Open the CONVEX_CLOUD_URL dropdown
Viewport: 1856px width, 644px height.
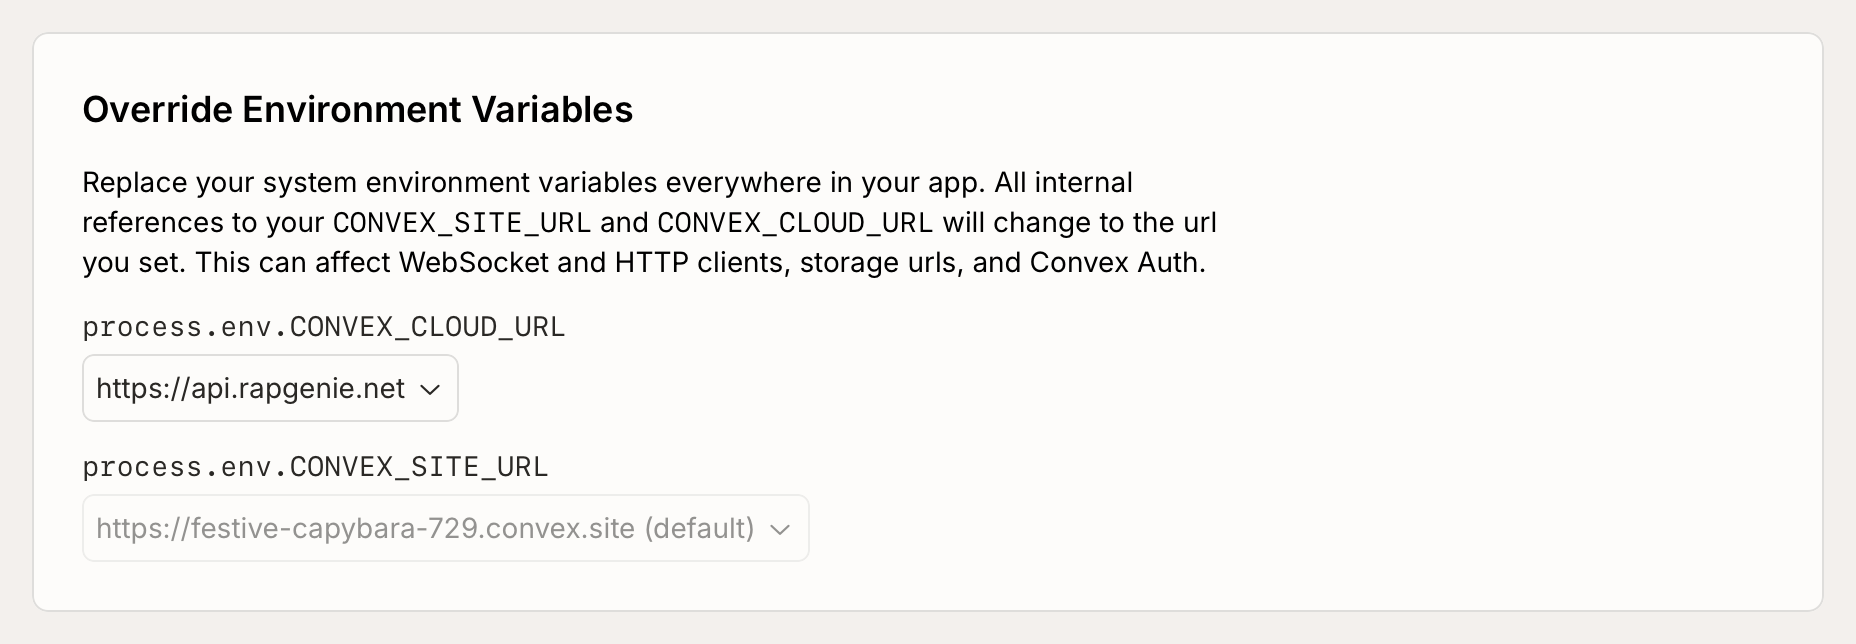pyautogui.click(x=270, y=388)
